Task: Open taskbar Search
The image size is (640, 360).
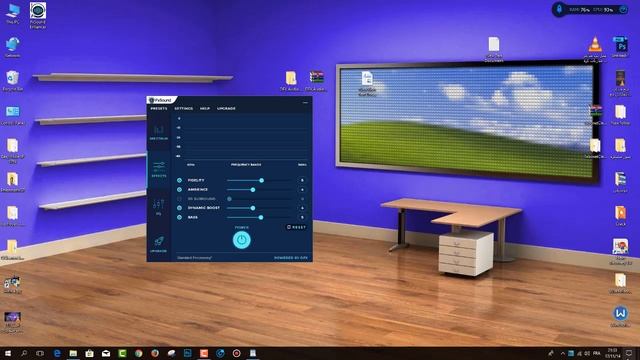Action: [24, 353]
